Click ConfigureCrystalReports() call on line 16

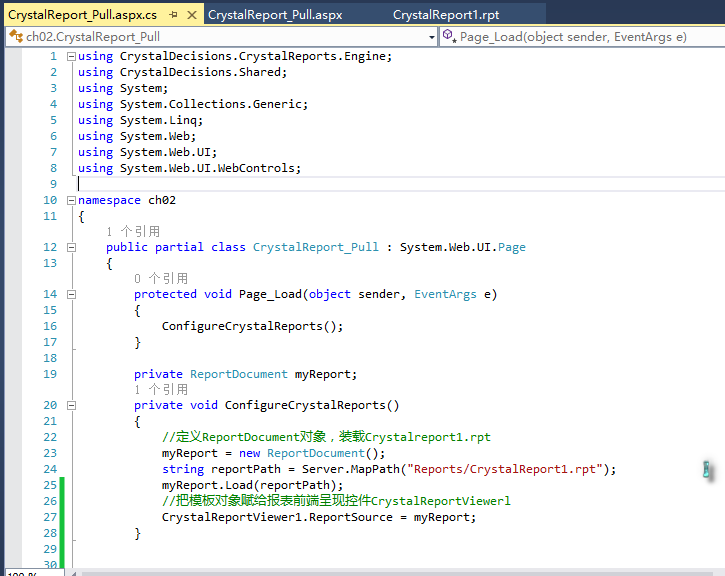[252, 326]
